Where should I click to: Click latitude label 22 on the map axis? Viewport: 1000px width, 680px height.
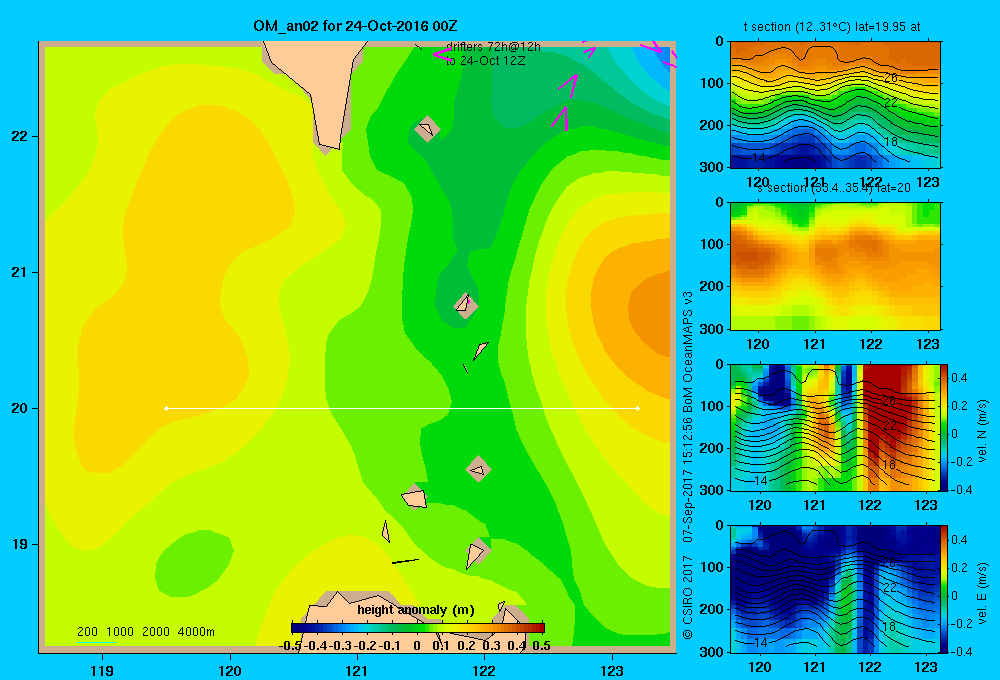tap(20, 137)
